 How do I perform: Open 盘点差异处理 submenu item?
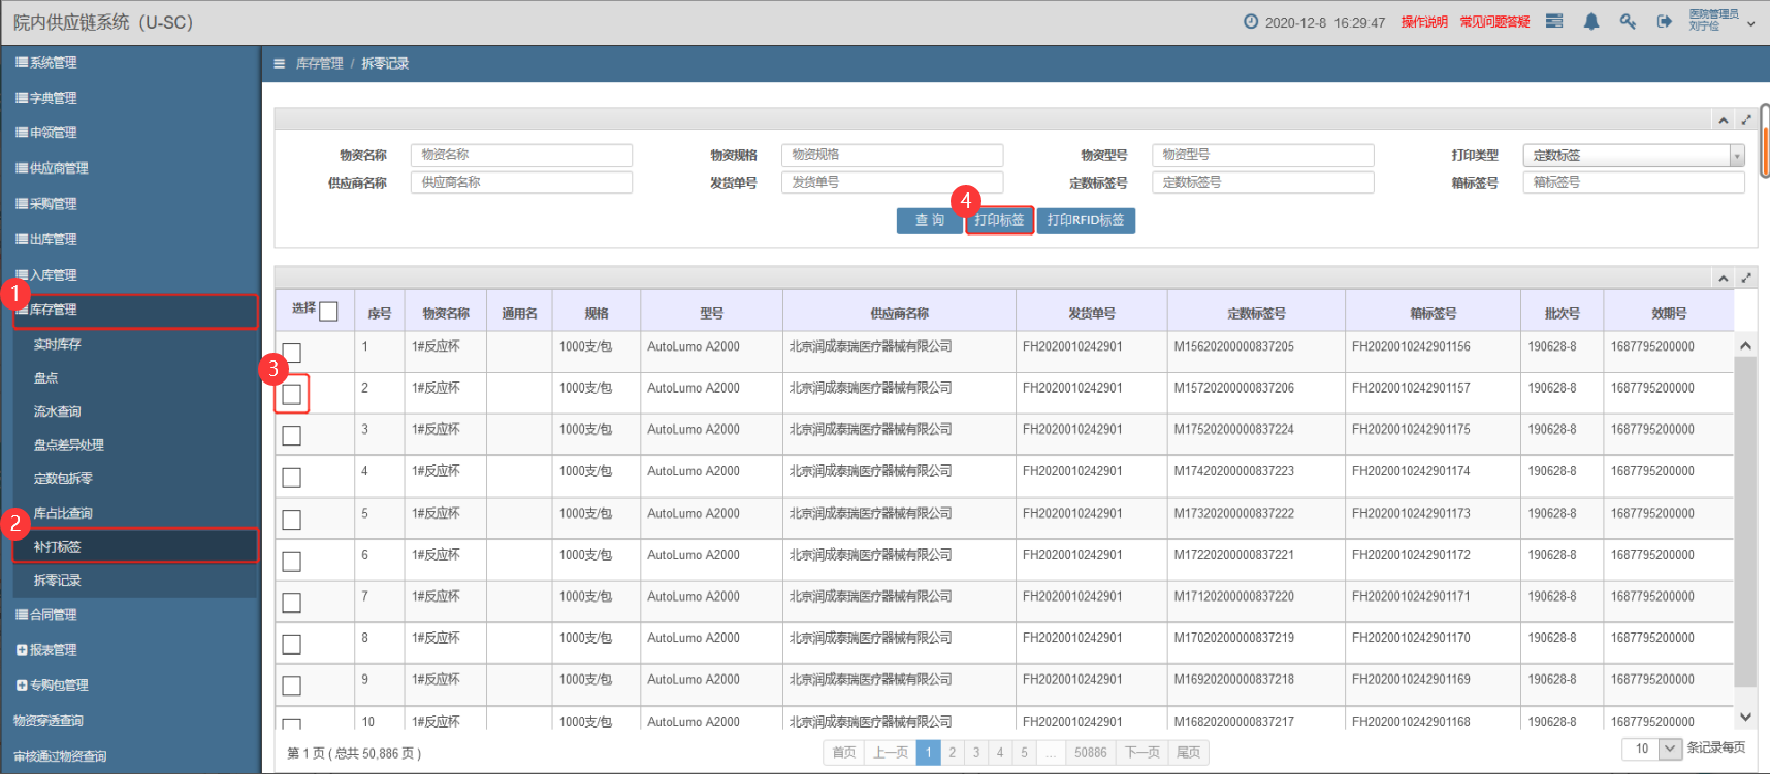69,445
